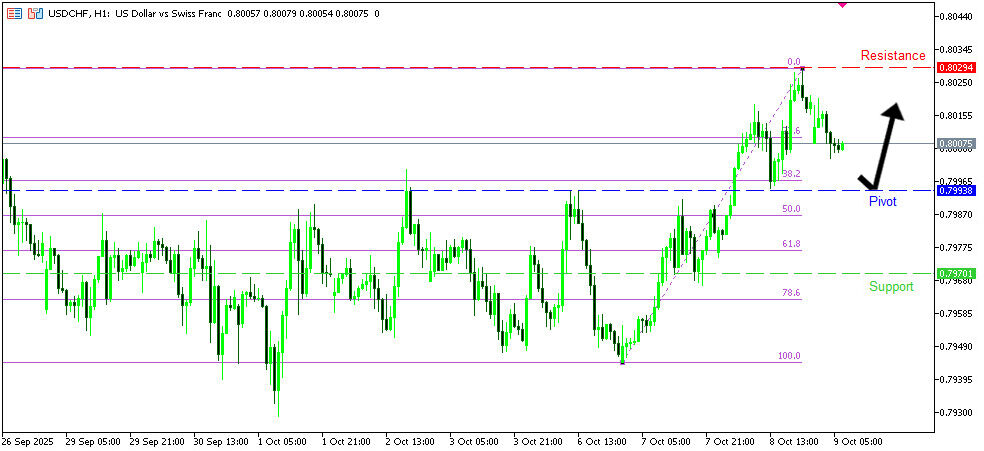
Task: Select the Resistance text label
Action: pos(893,55)
